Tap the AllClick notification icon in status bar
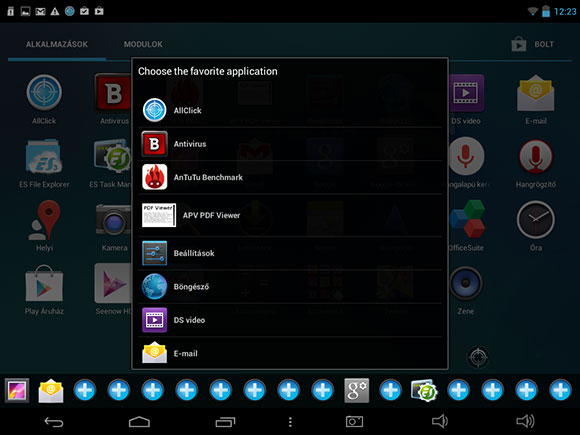580x435 pixels. pos(70,11)
